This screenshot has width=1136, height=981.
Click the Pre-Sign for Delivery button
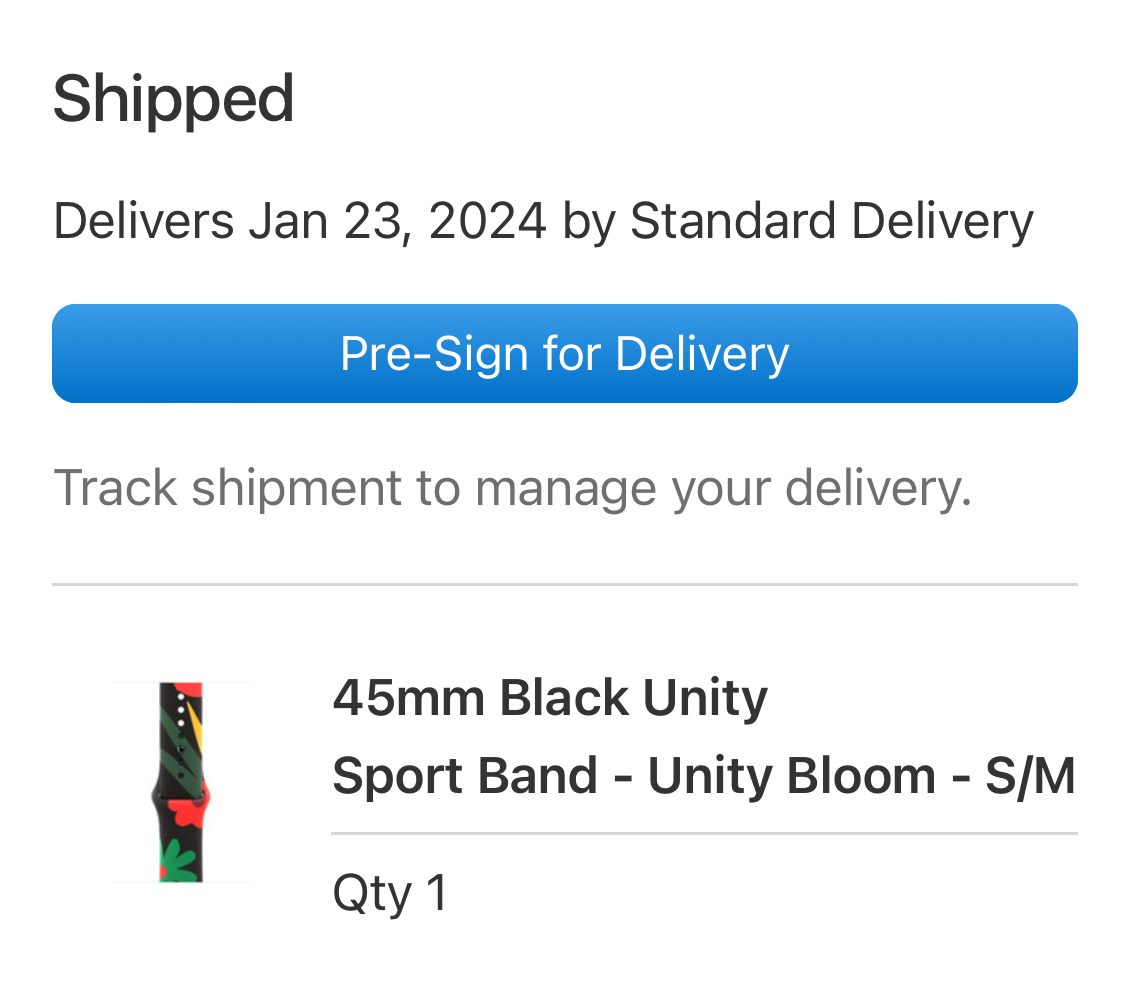[x=564, y=354]
